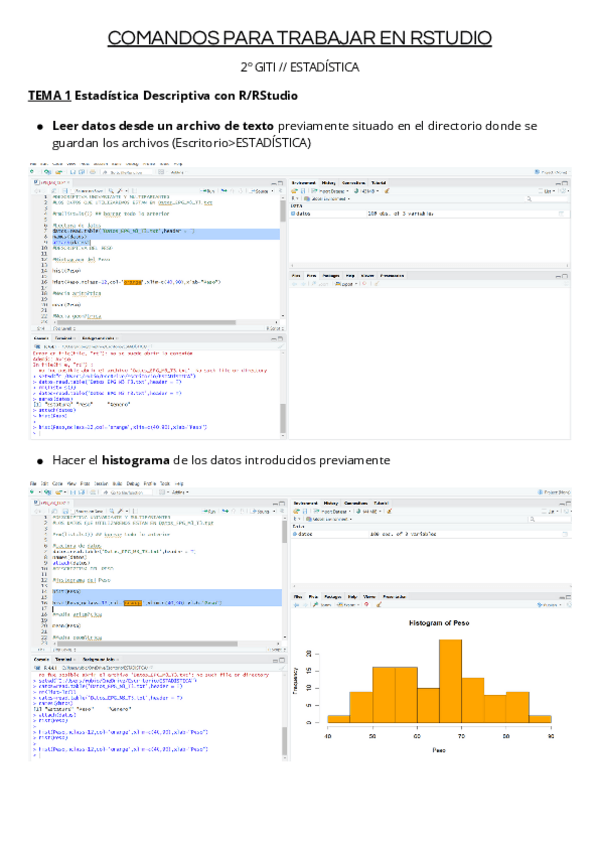Click the Source button in the second script editor
This screenshot has height=848, width=600.
[x=262, y=510]
